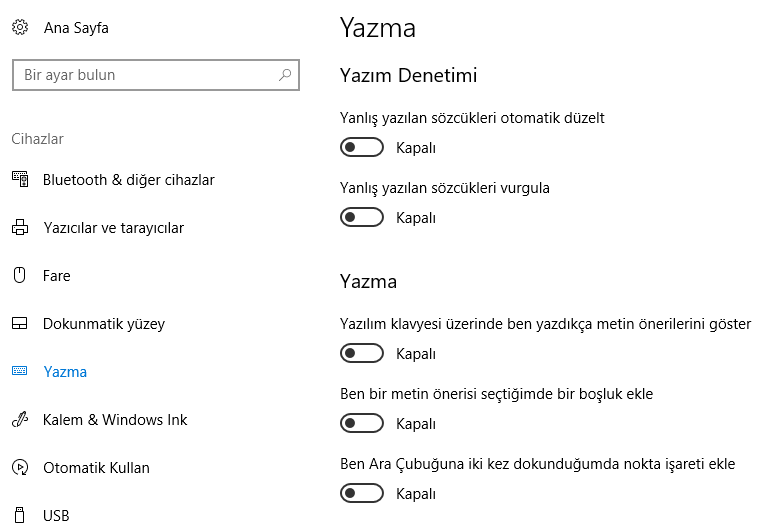Viewport: 777px width, 528px height.
Task: Click the Otomatik Kullan autoplay icon
Action: (20, 468)
